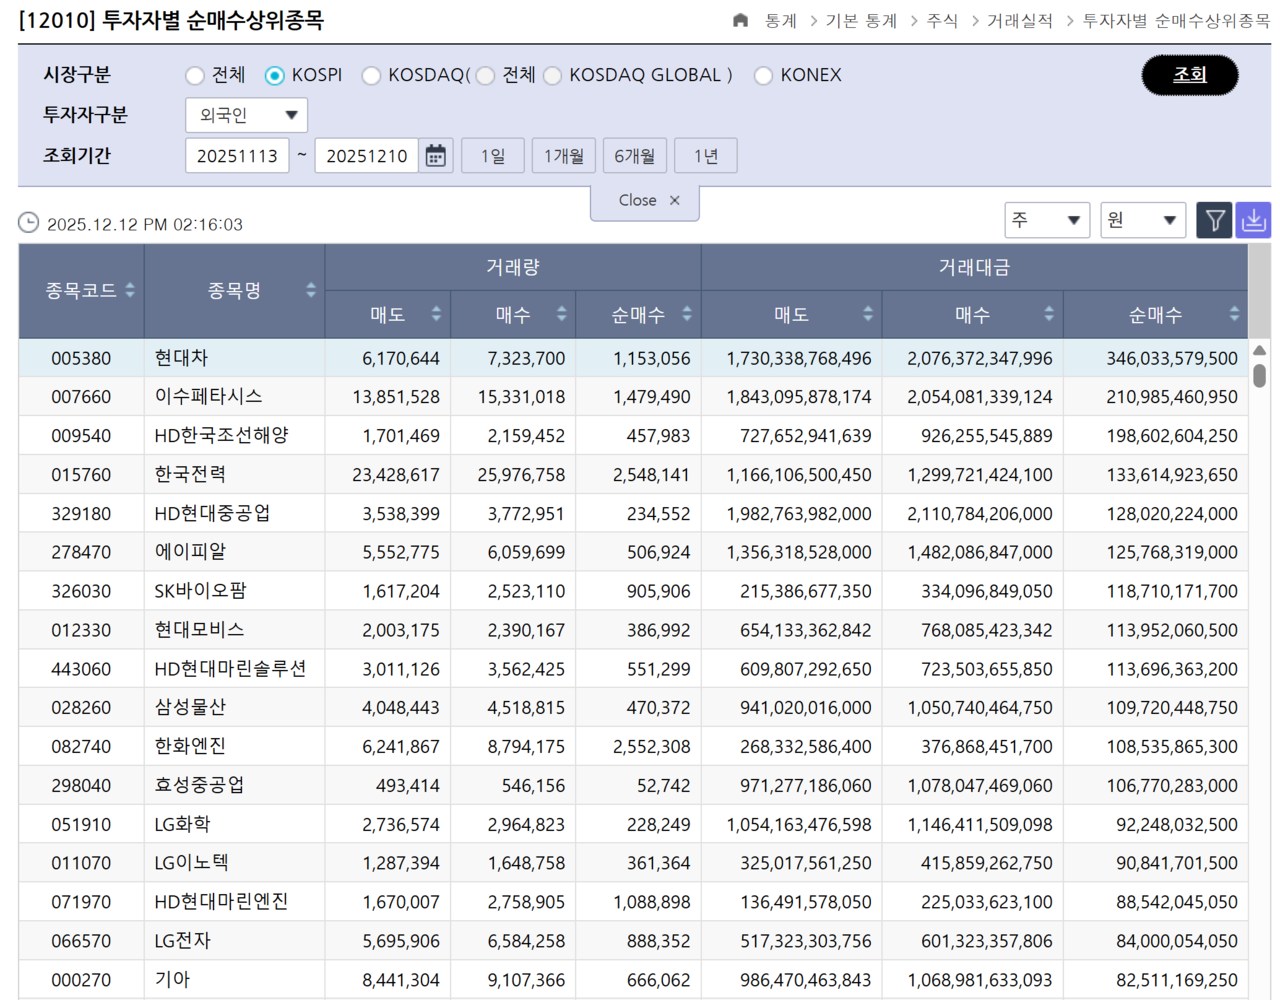Sort 거래량 순매수 column
Viewport: 1280px width, 1000px height.
coord(687,315)
